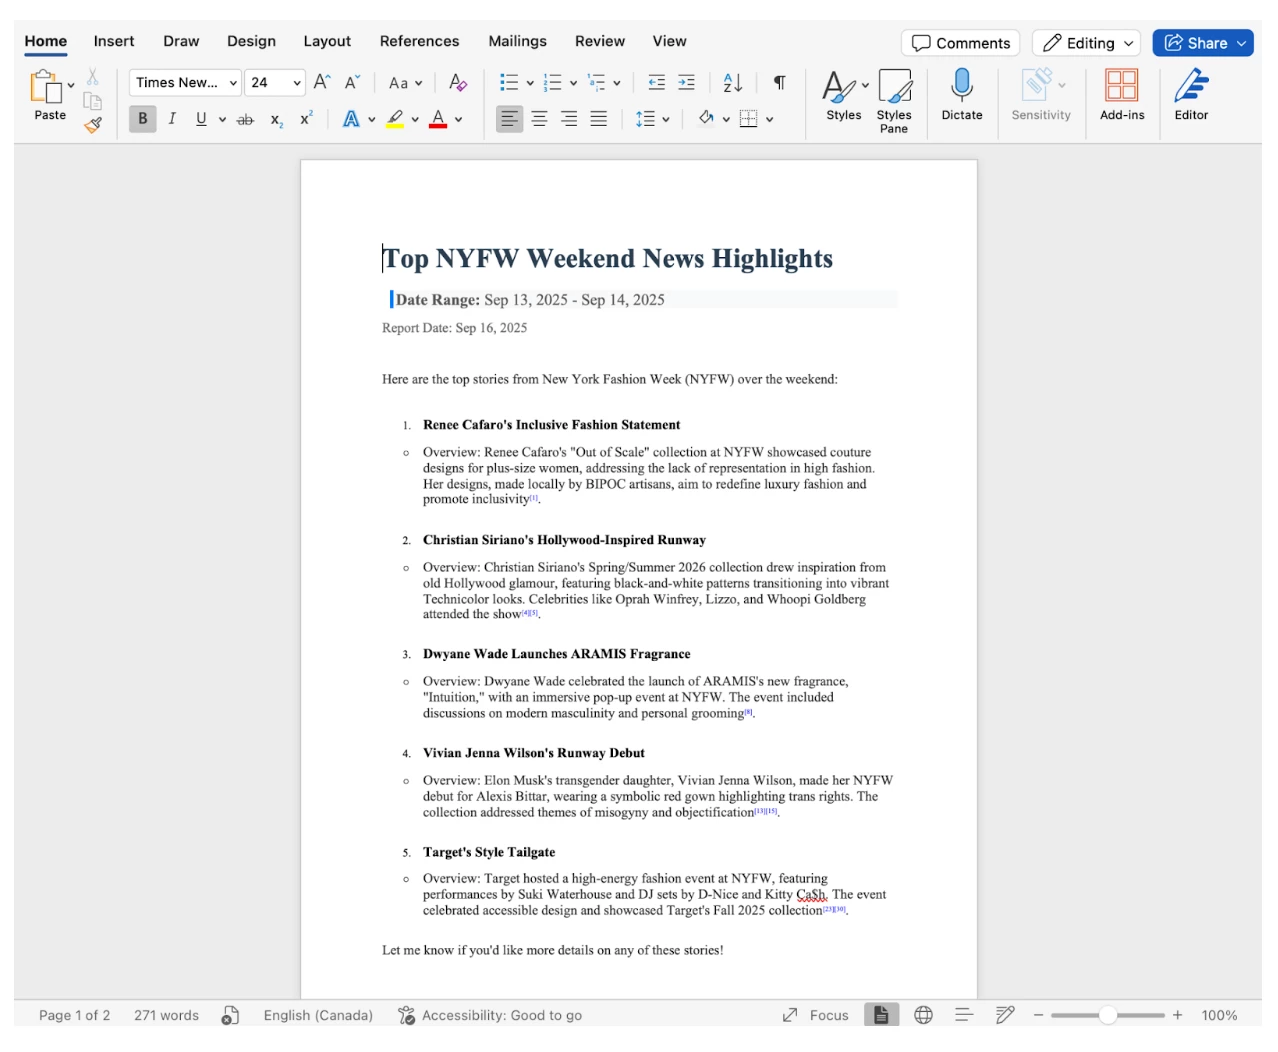
Task: Apply subscript formatting
Action: pyautogui.click(x=277, y=120)
